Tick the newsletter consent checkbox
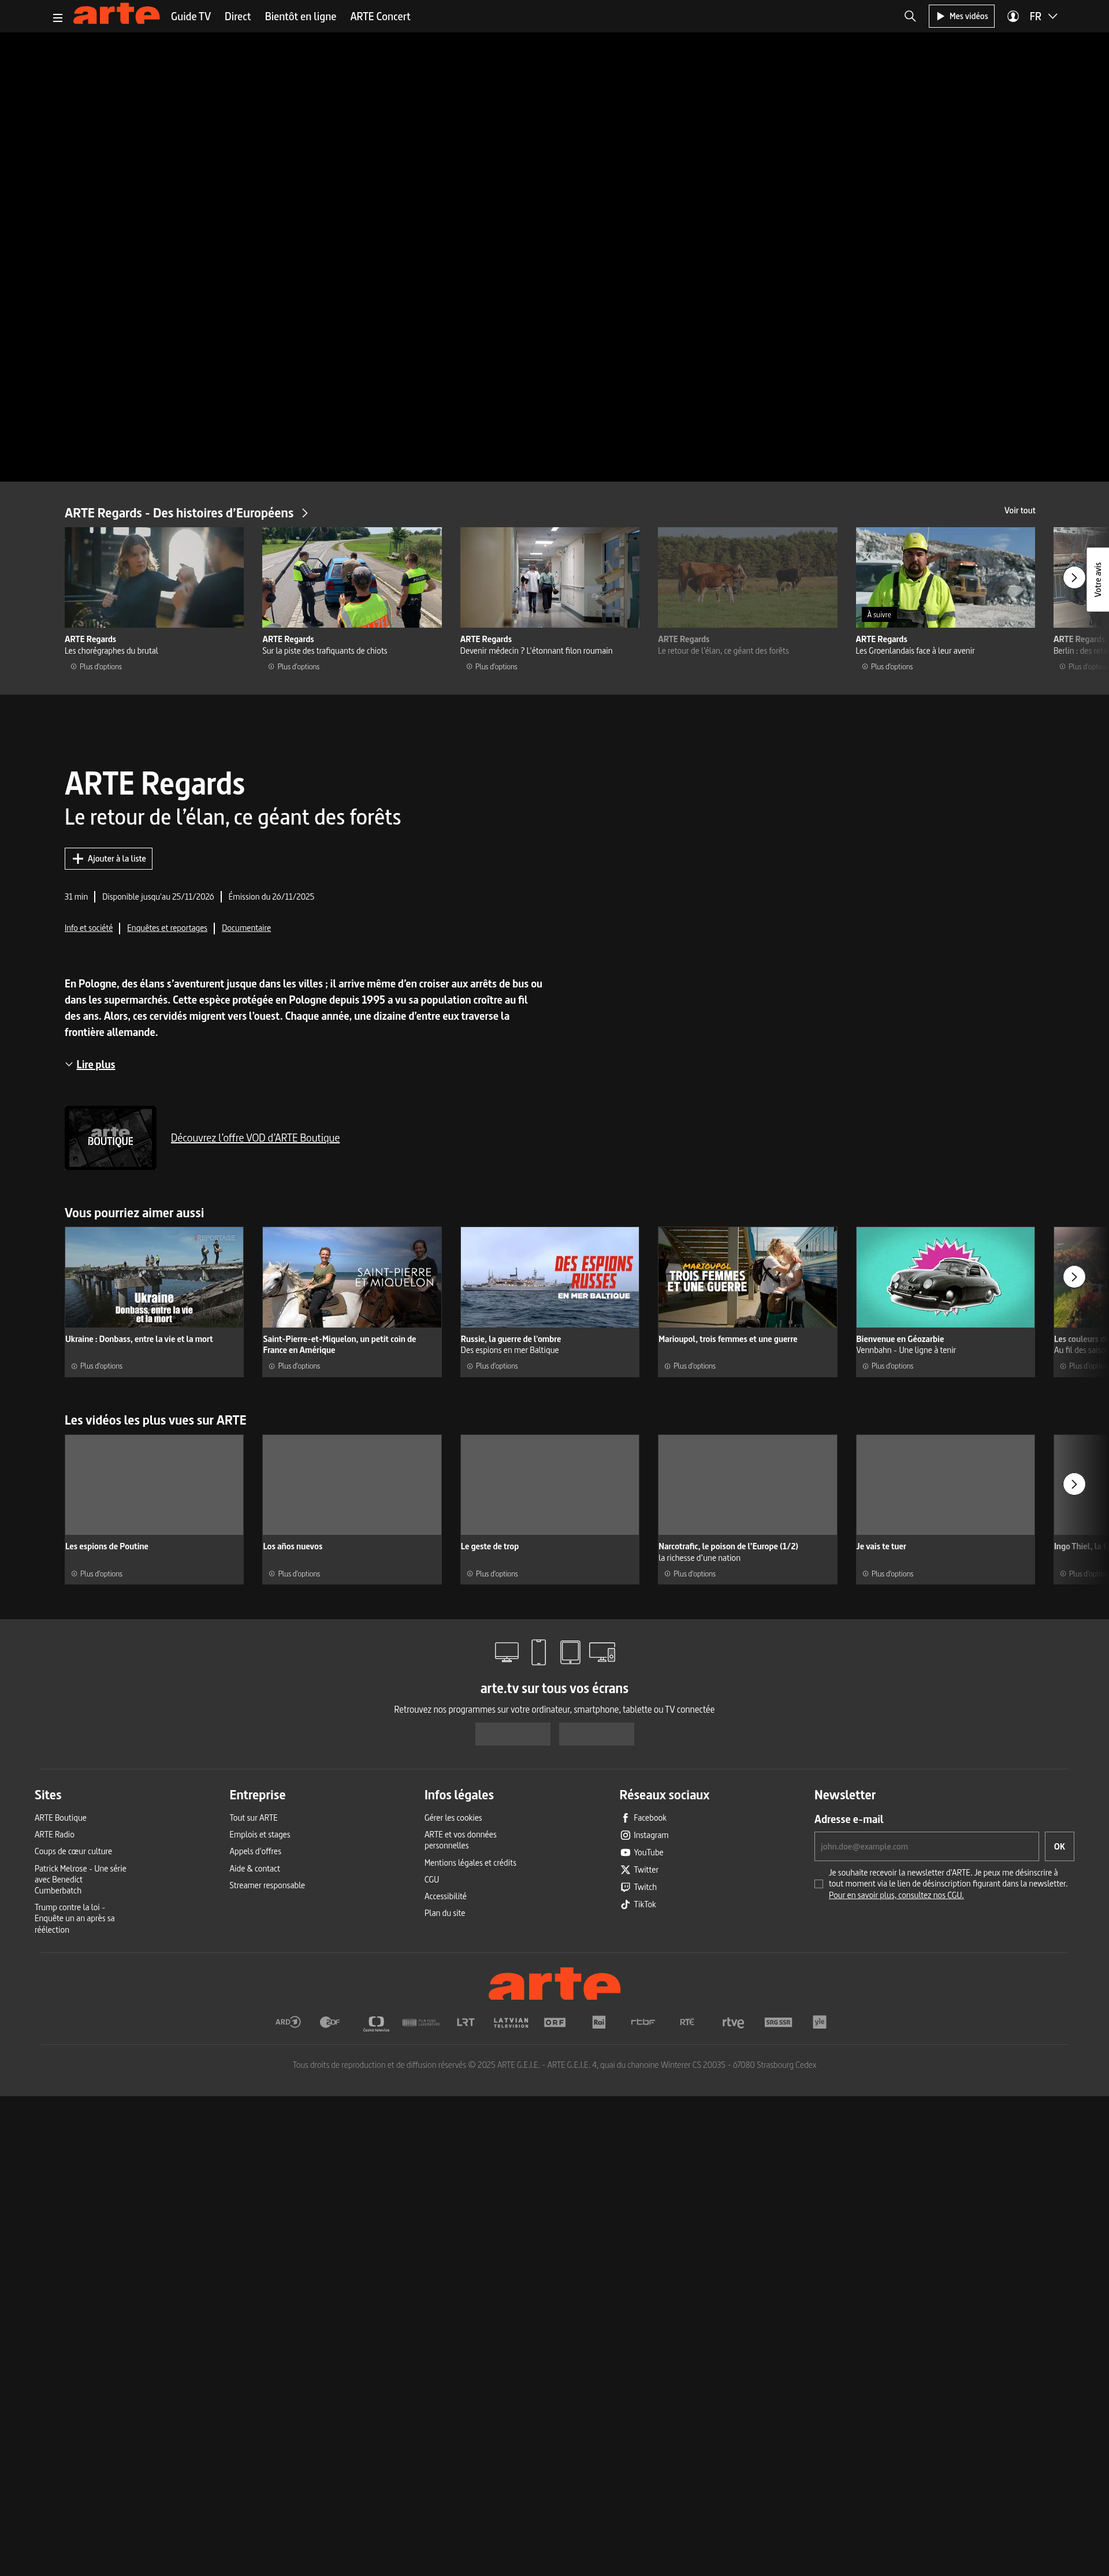1109x2576 pixels. click(x=818, y=1884)
